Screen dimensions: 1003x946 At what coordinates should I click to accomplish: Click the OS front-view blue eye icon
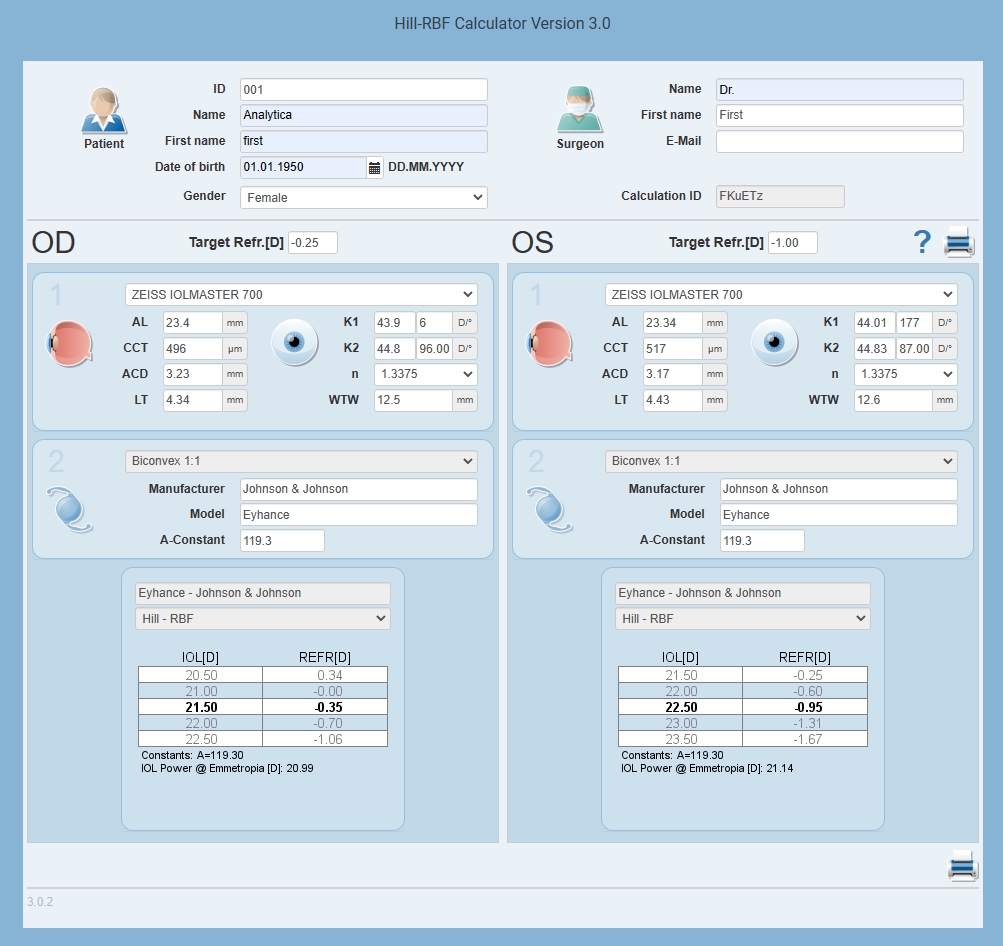coord(774,342)
